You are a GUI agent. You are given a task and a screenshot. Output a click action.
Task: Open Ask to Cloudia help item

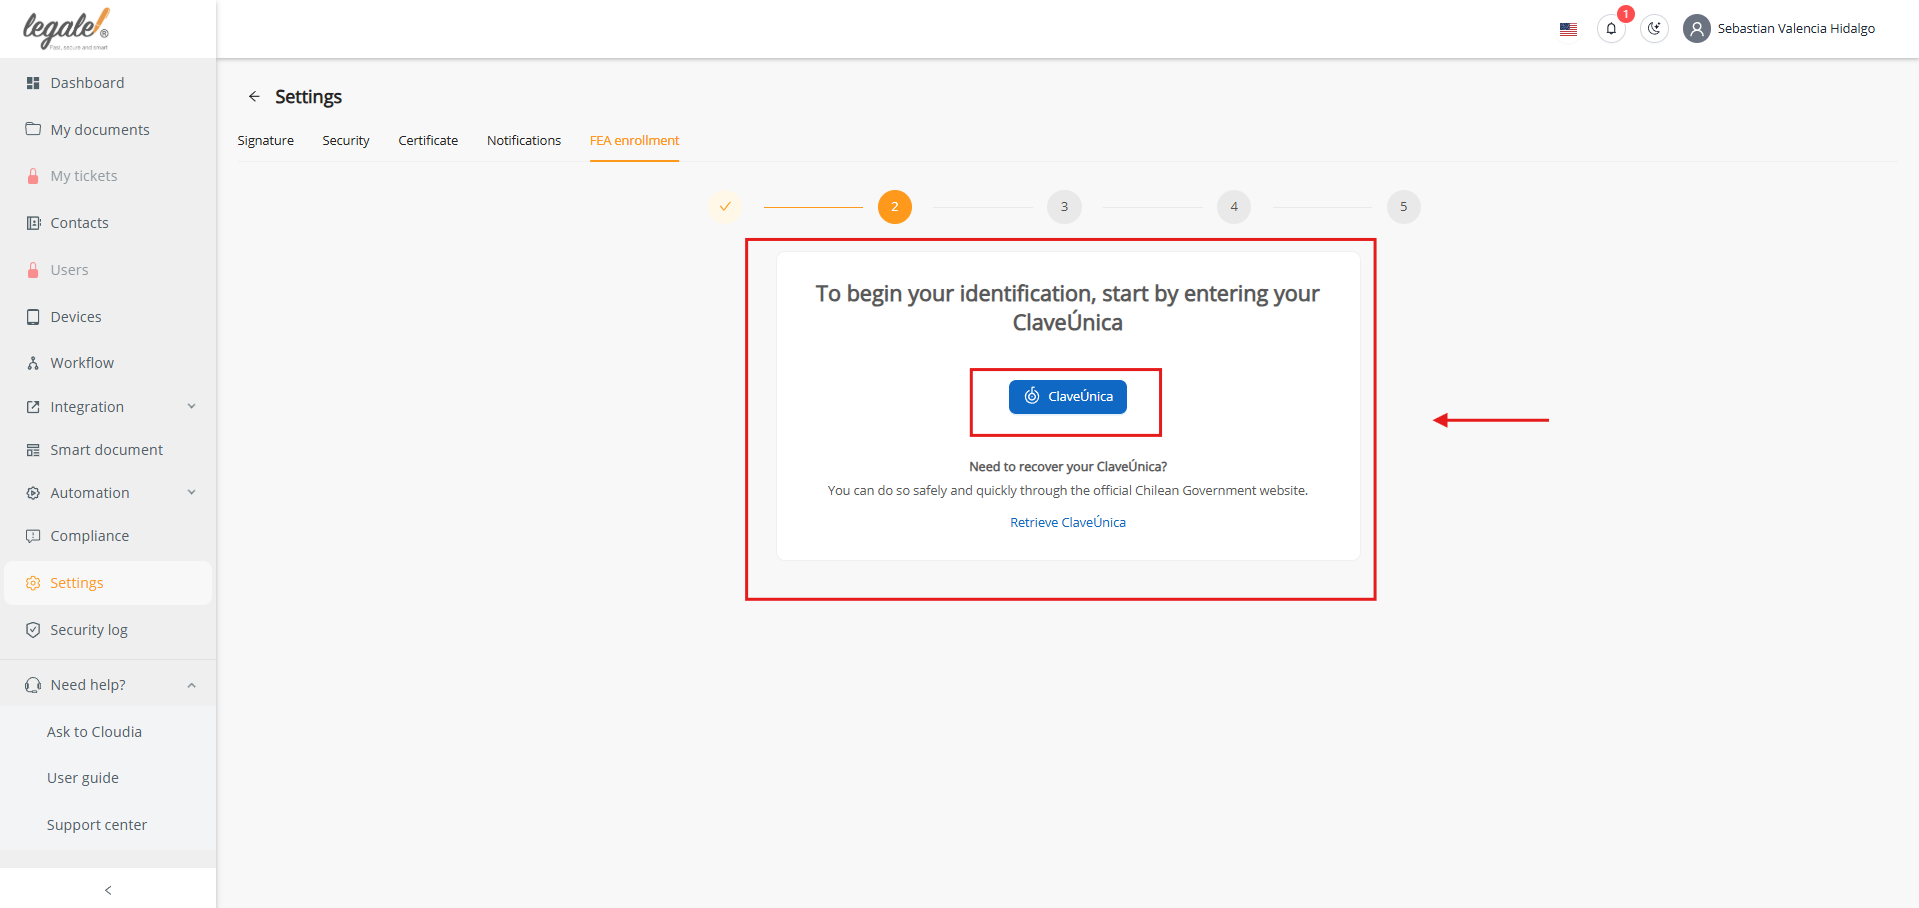pos(94,732)
